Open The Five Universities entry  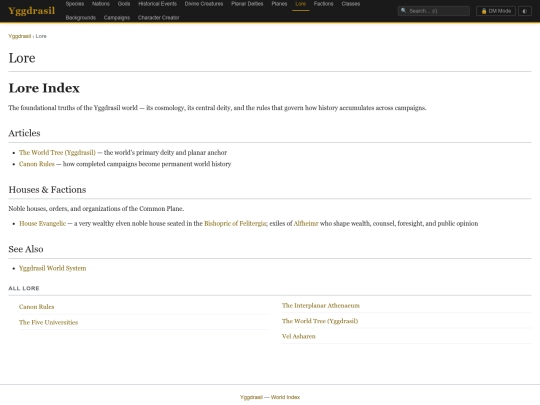pos(49,322)
